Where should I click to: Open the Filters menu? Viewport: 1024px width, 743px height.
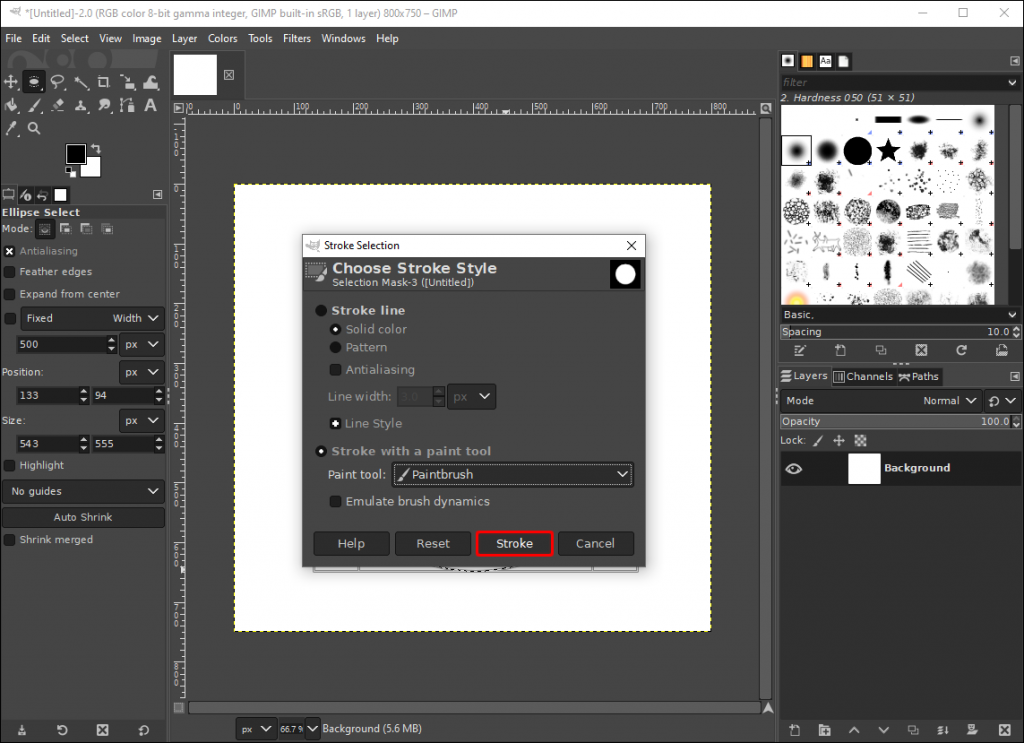pos(297,38)
